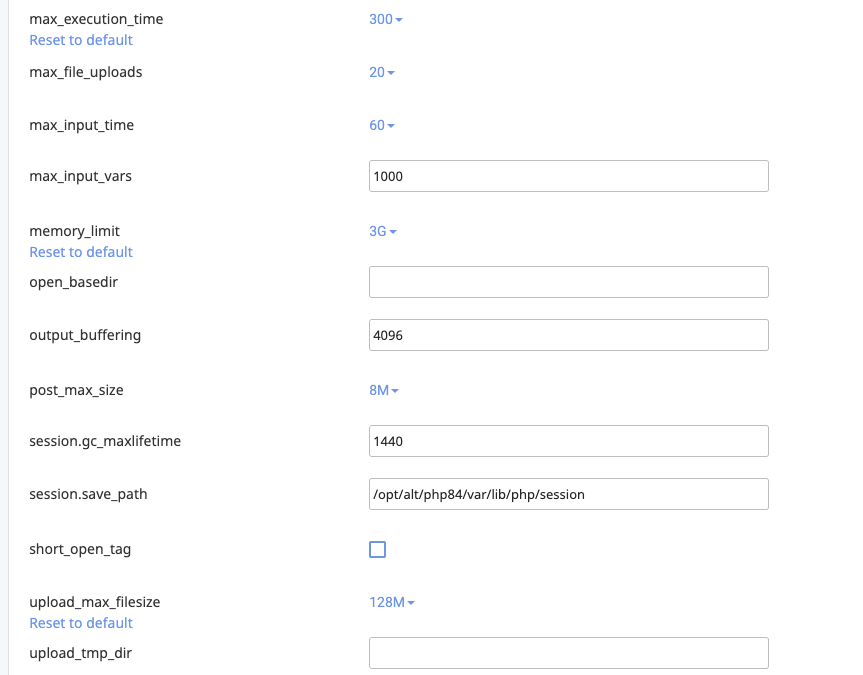Click the output_buffering label
The image size is (863, 675).
click(85, 335)
